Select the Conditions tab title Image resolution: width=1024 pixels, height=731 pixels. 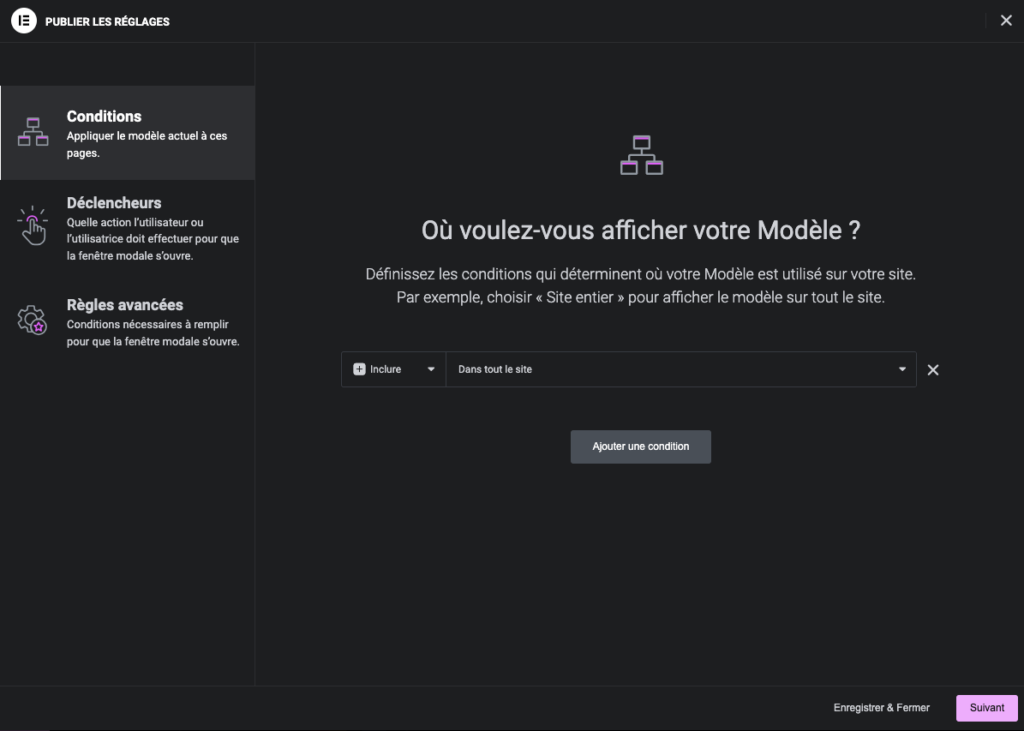tap(104, 116)
